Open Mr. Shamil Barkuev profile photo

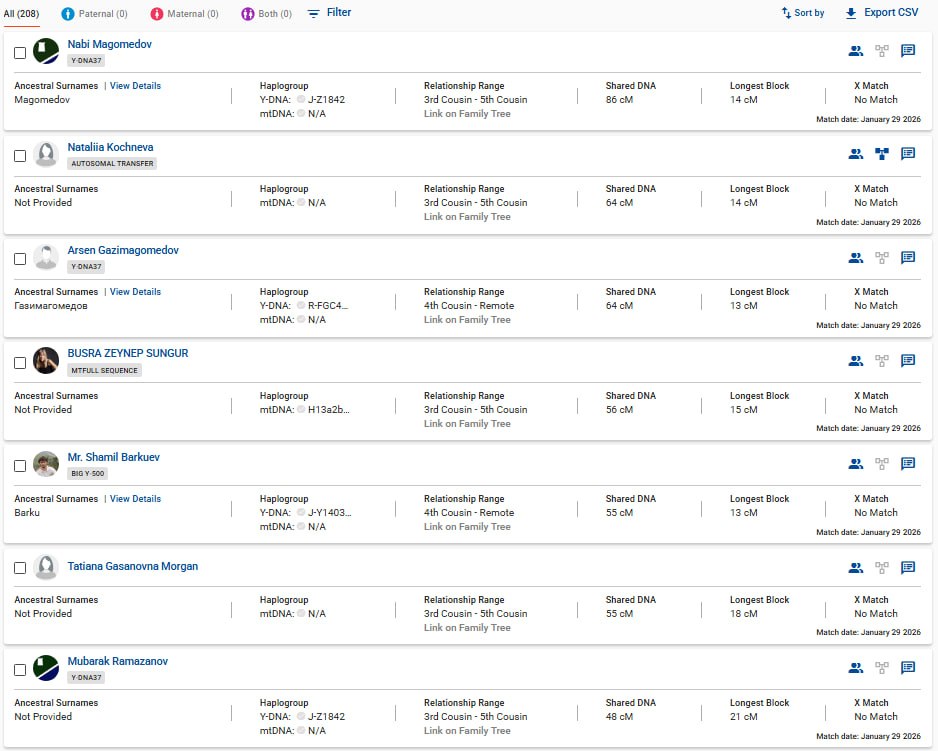tap(46, 464)
